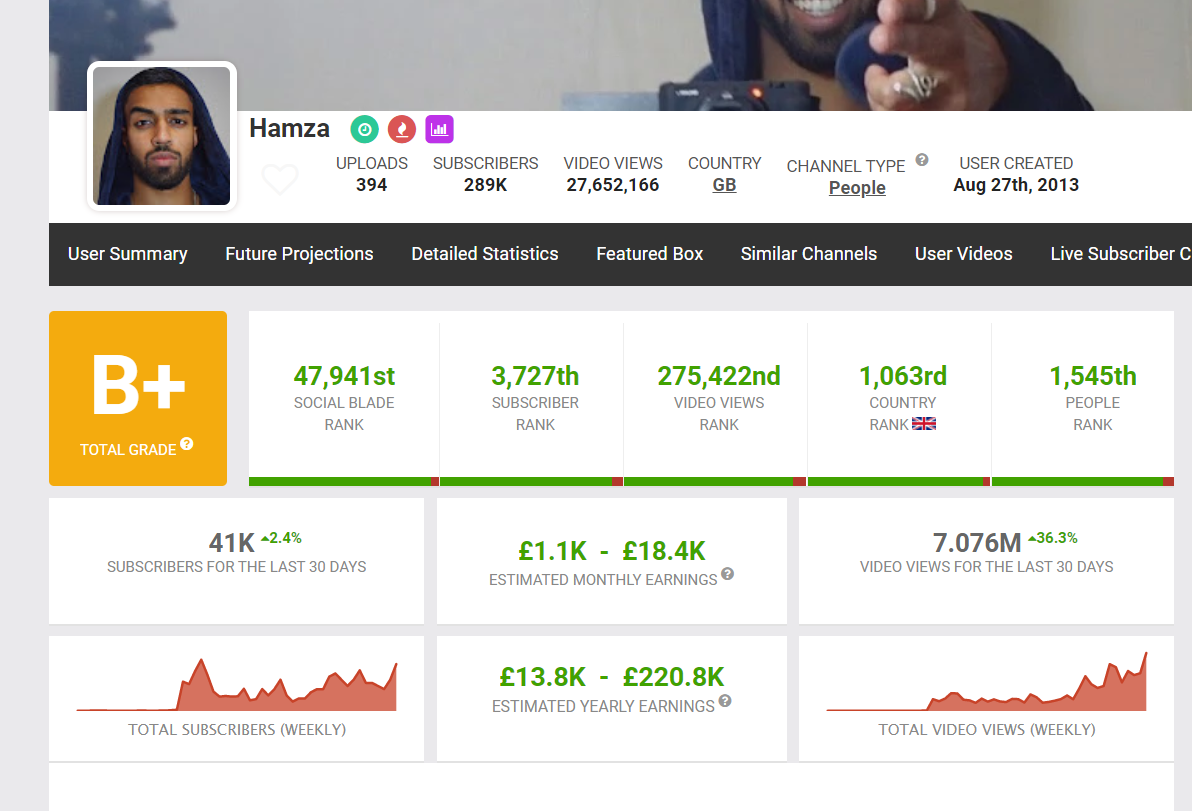Click the progress bar under People Rank
Image resolution: width=1192 pixels, height=811 pixels.
(x=1083, y=482)
